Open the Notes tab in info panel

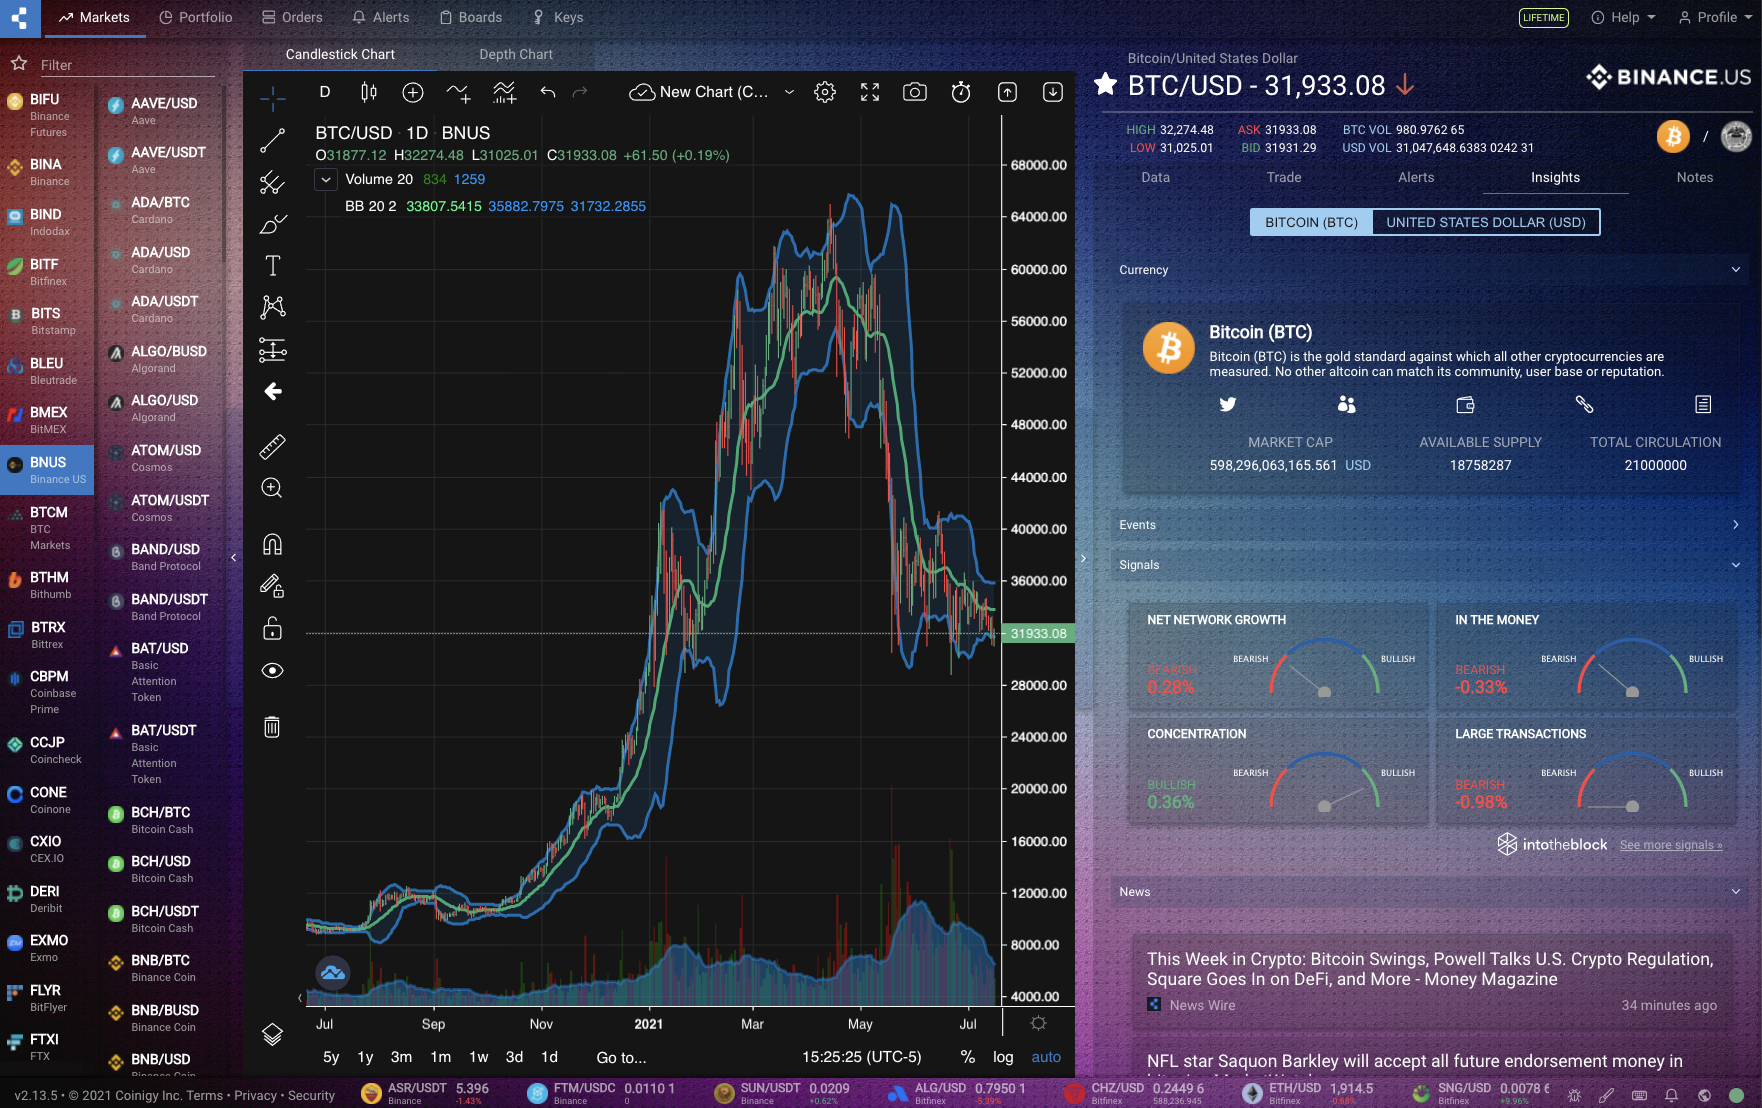point(1695,177)
